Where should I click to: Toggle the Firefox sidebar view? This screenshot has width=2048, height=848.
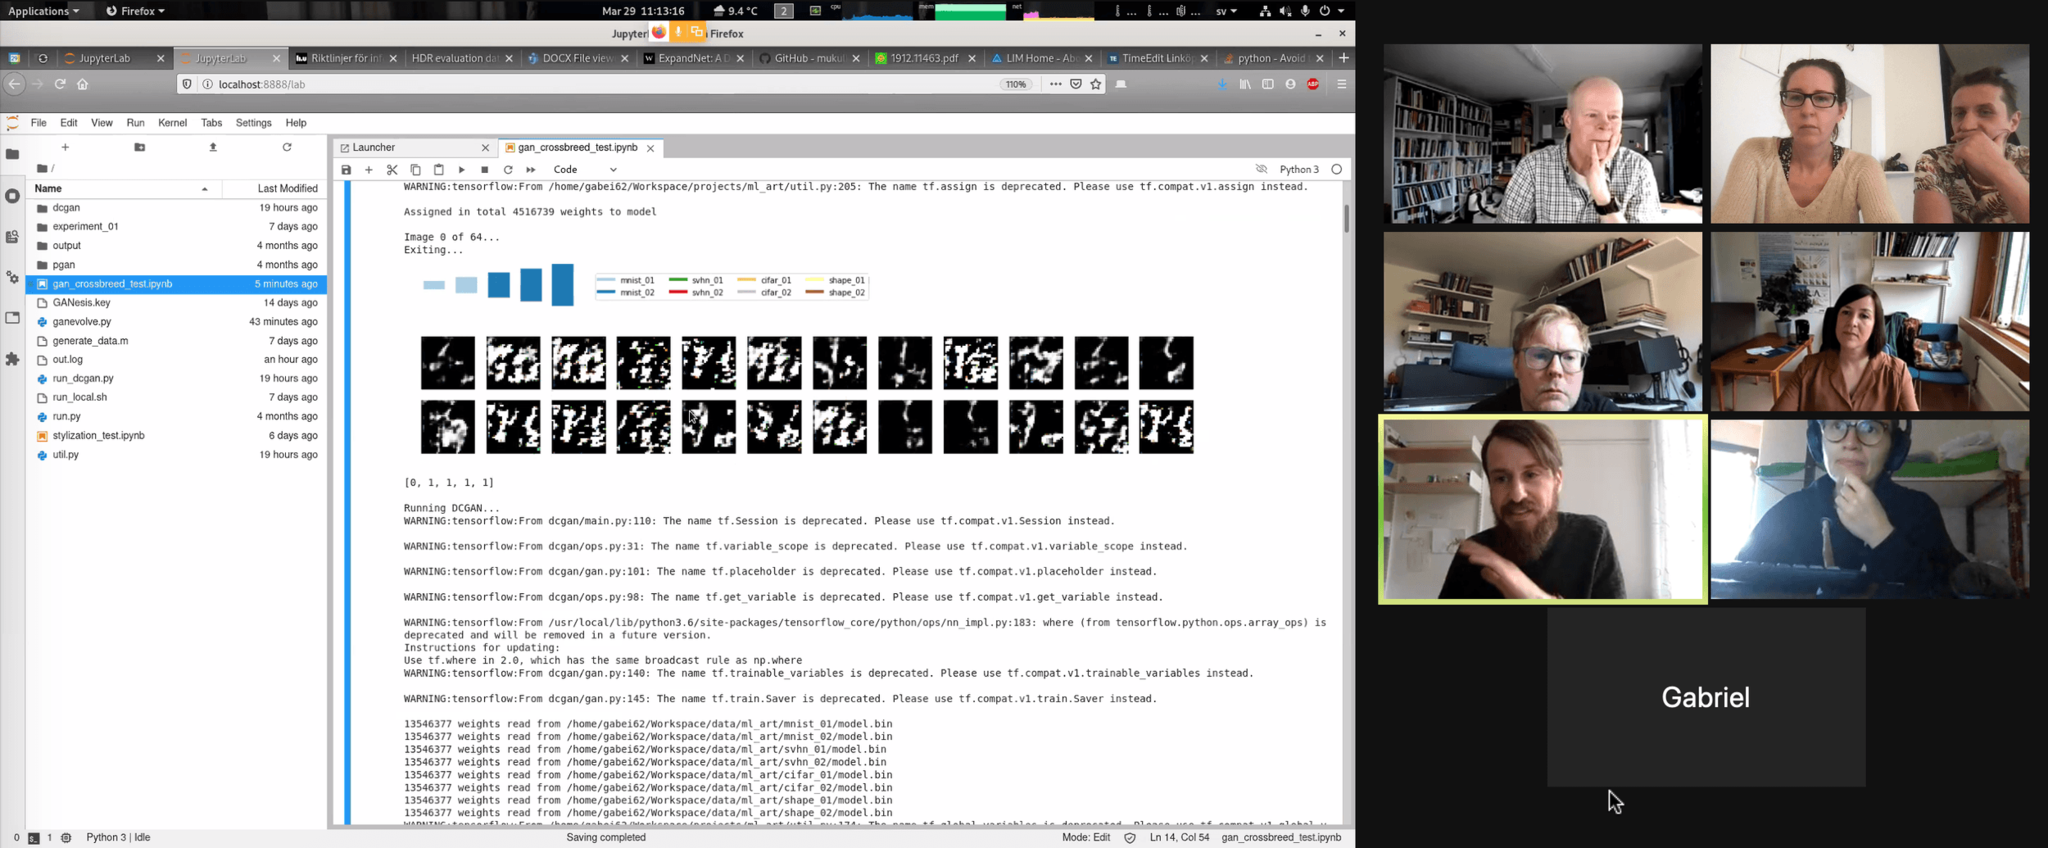point(1268,84)
